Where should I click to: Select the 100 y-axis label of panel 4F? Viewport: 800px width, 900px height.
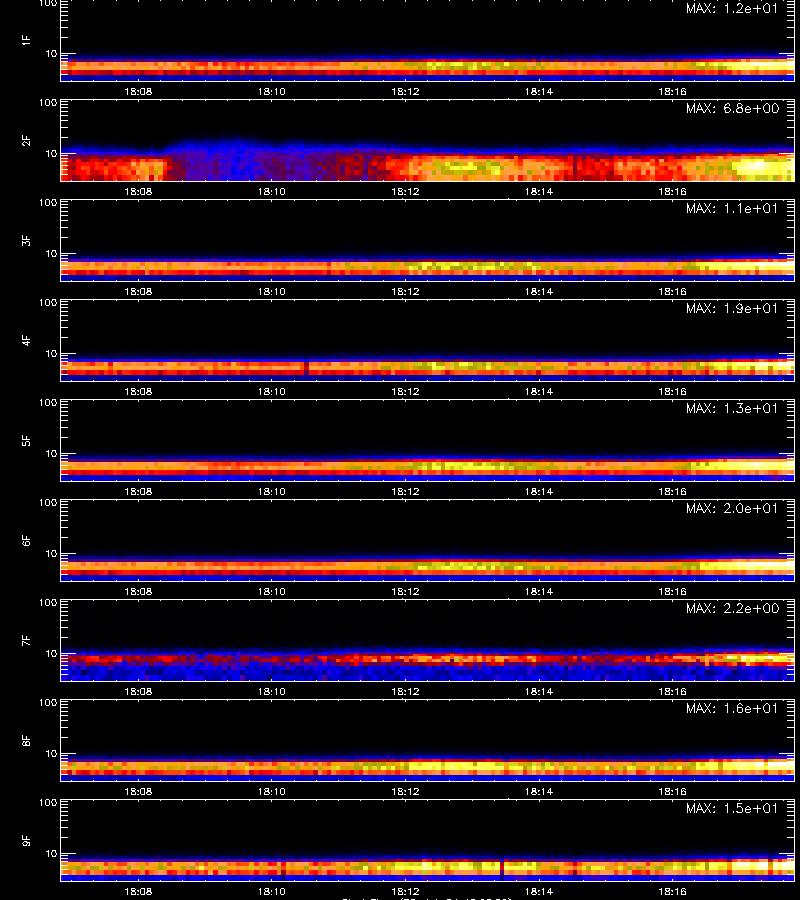tap(48, 302)
